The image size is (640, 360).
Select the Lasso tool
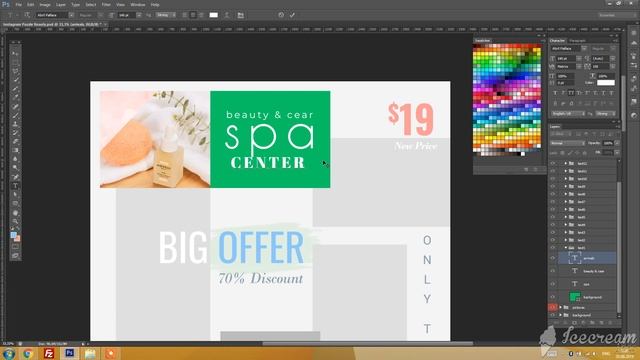click(x=15, y=71)
